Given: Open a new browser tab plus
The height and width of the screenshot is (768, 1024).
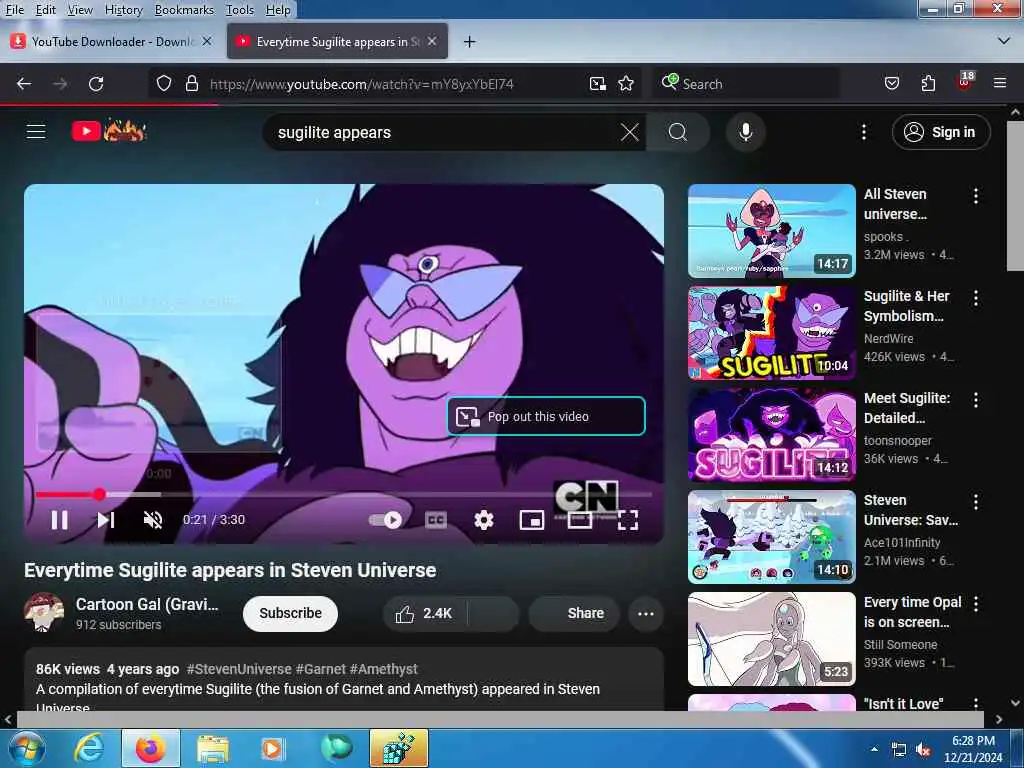Looking at the screenshot, I should coord(469,42).
